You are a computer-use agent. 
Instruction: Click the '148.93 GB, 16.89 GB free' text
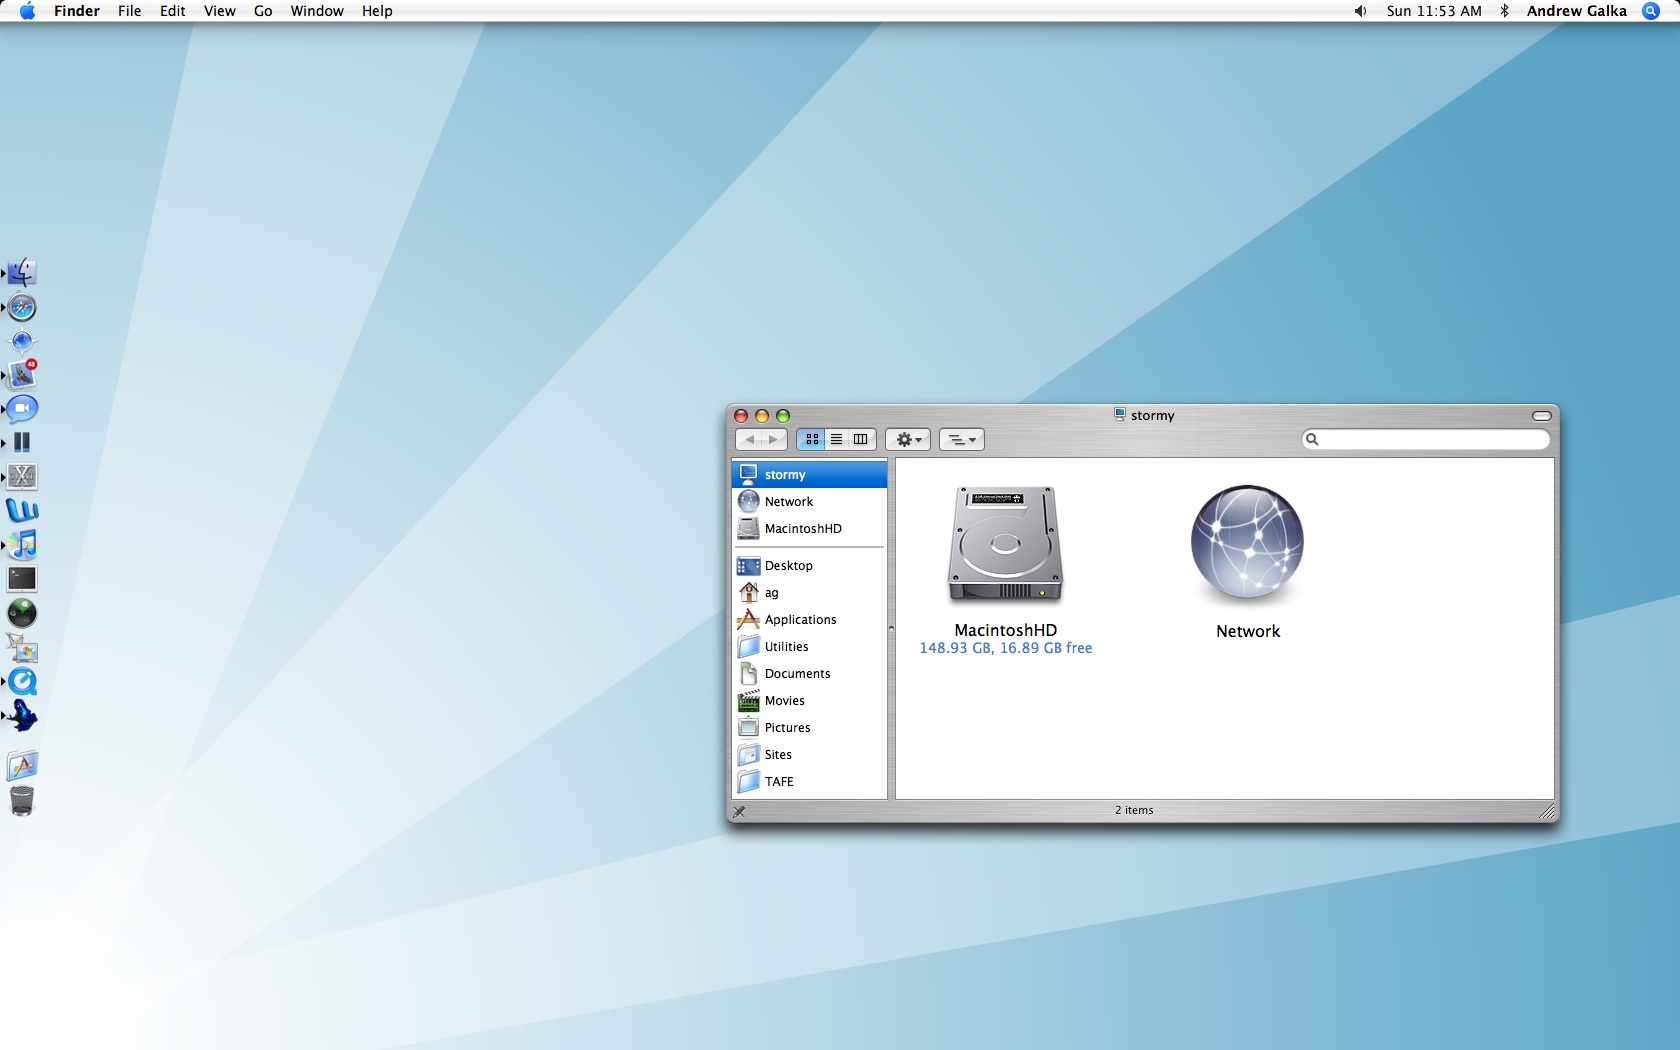tap(1005, 648)
